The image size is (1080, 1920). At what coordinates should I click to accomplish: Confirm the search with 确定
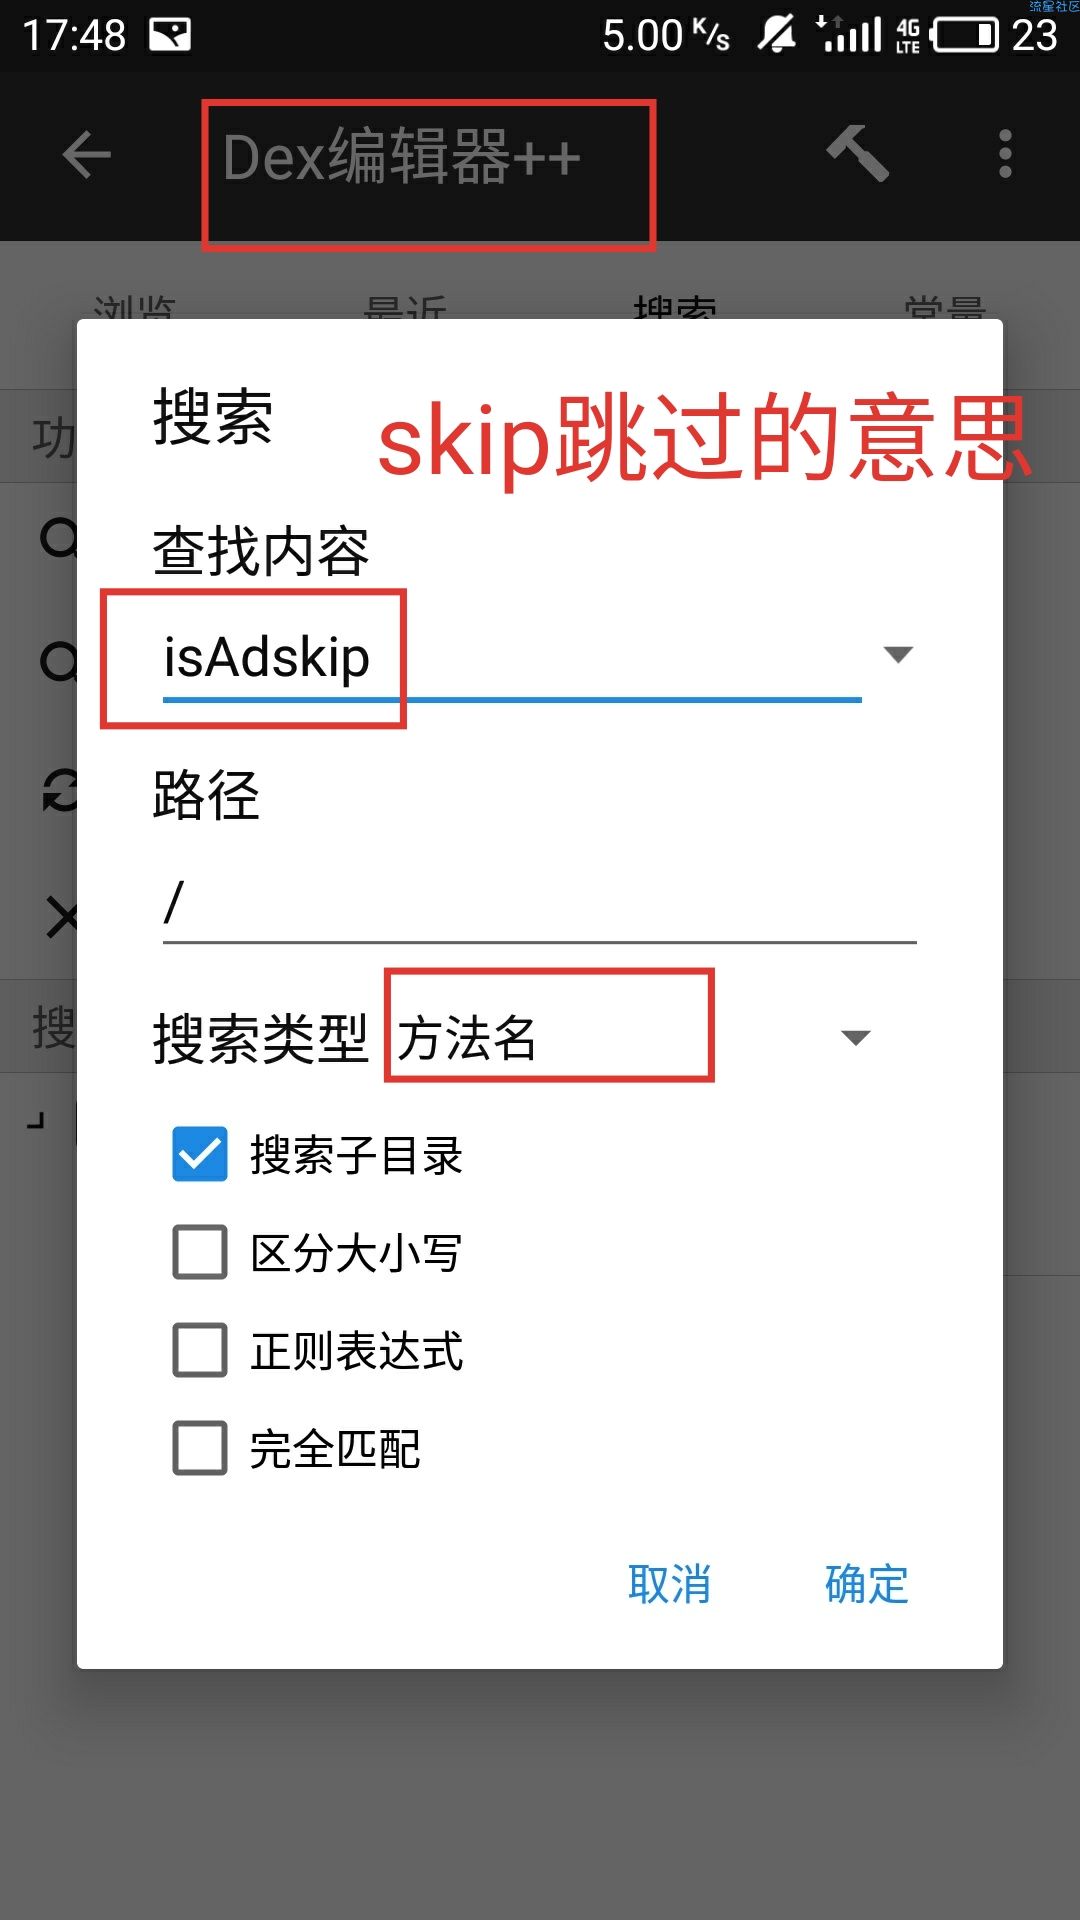(x=866, y=1584)
